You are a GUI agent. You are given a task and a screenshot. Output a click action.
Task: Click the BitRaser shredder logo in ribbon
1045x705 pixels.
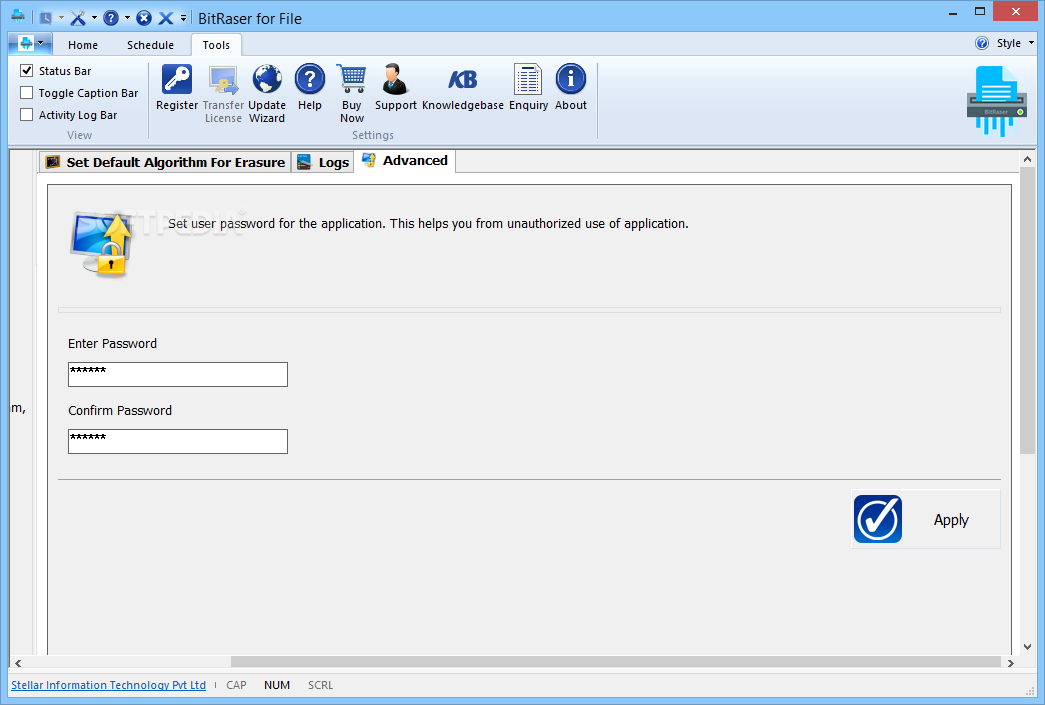[996, 101]
